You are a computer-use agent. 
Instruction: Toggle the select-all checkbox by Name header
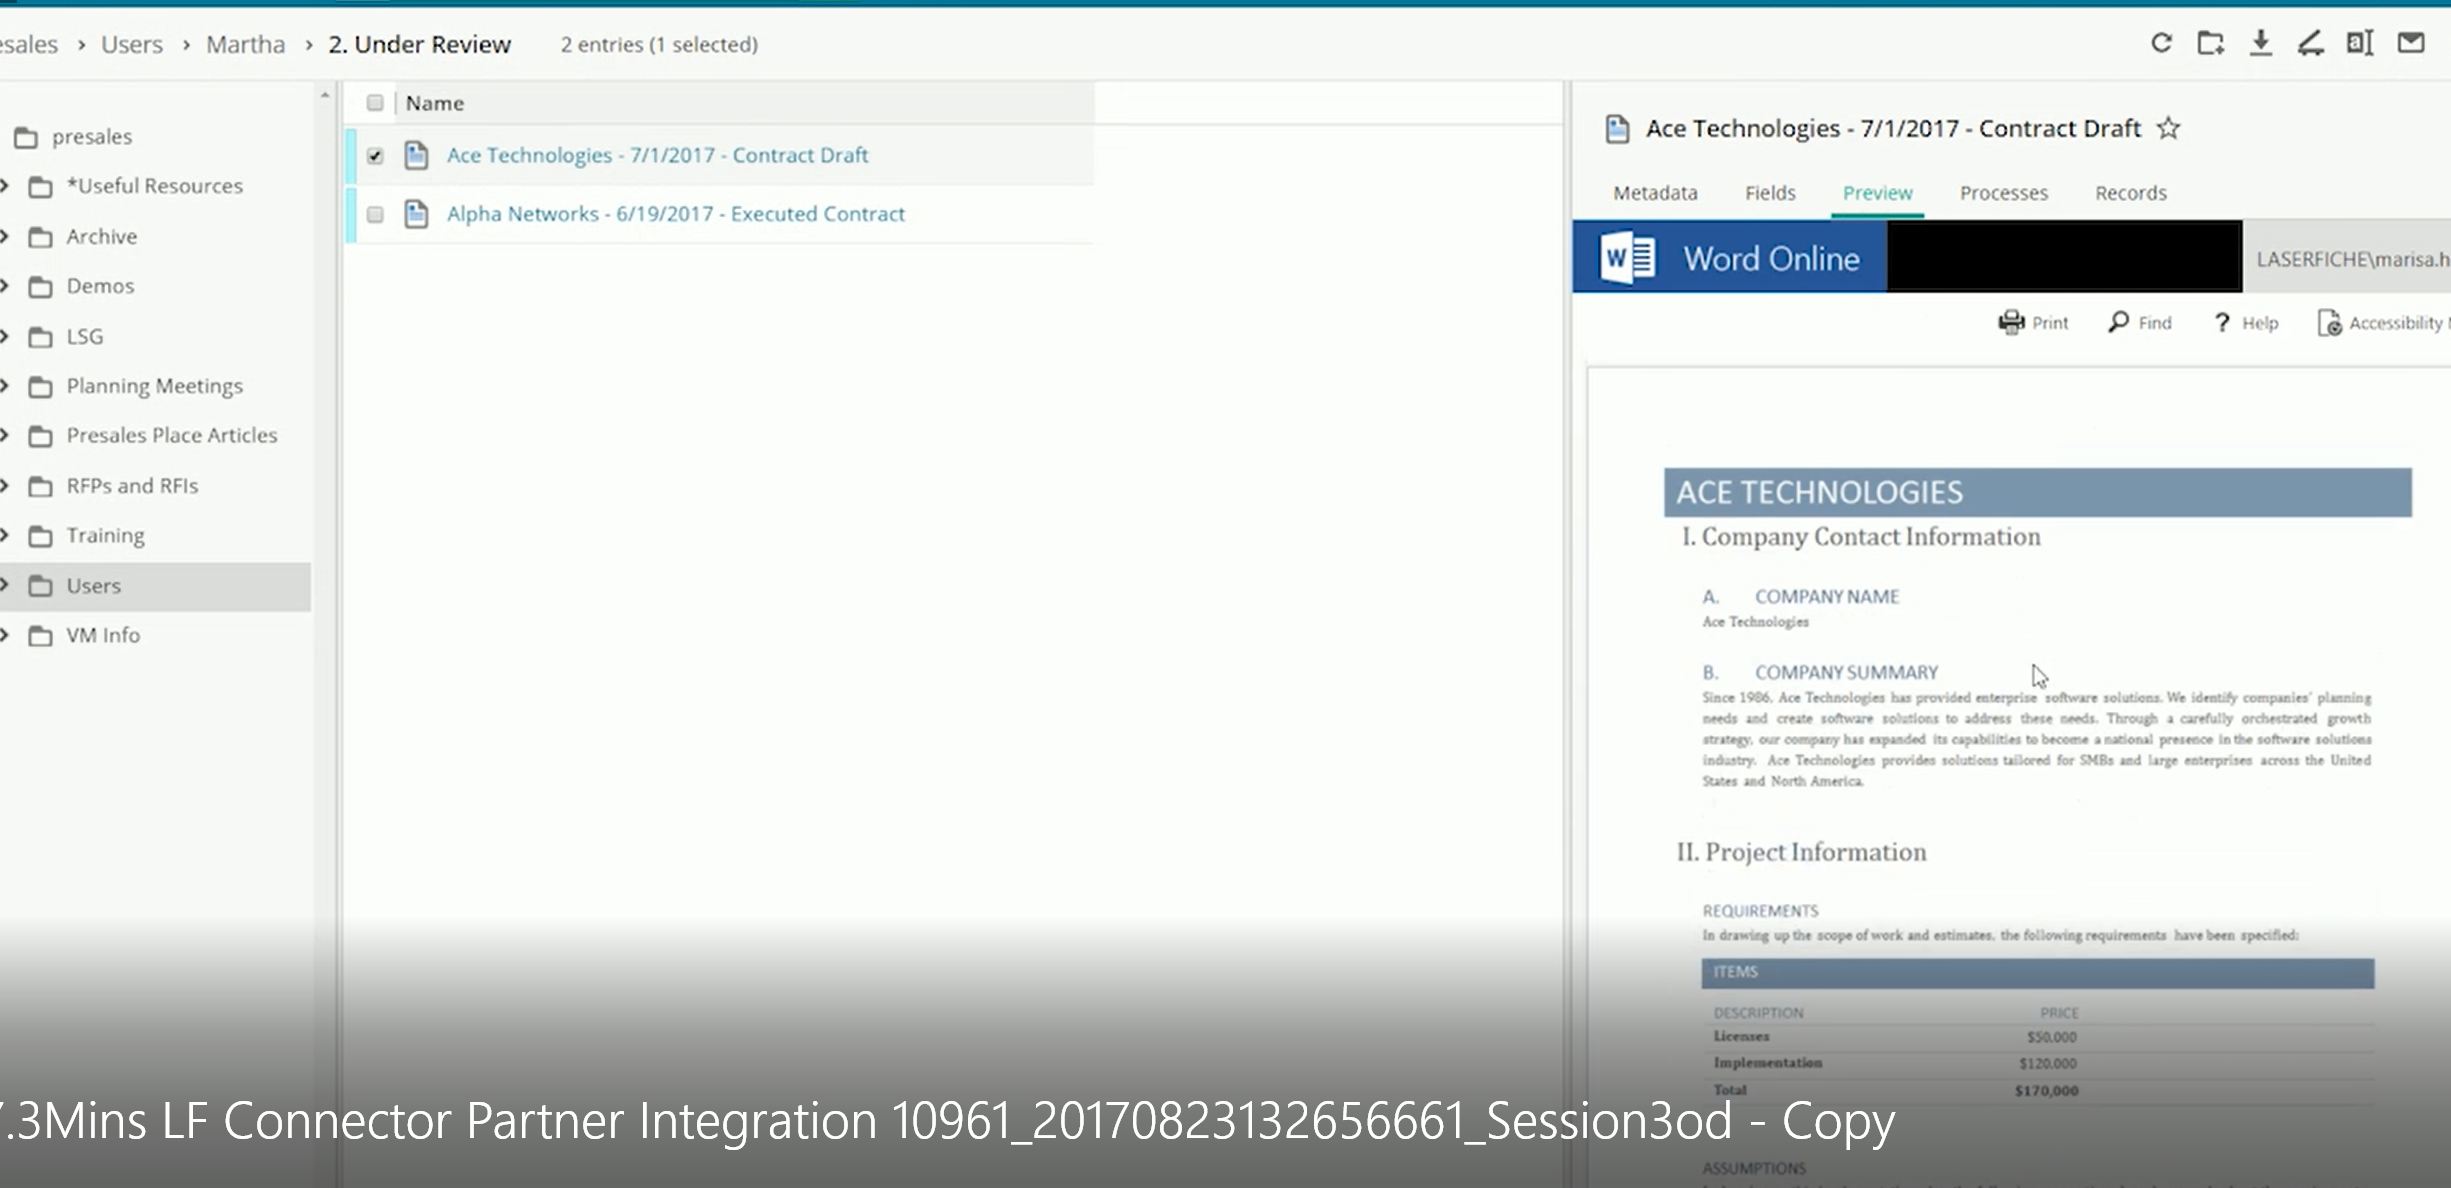tap(375, 102)
